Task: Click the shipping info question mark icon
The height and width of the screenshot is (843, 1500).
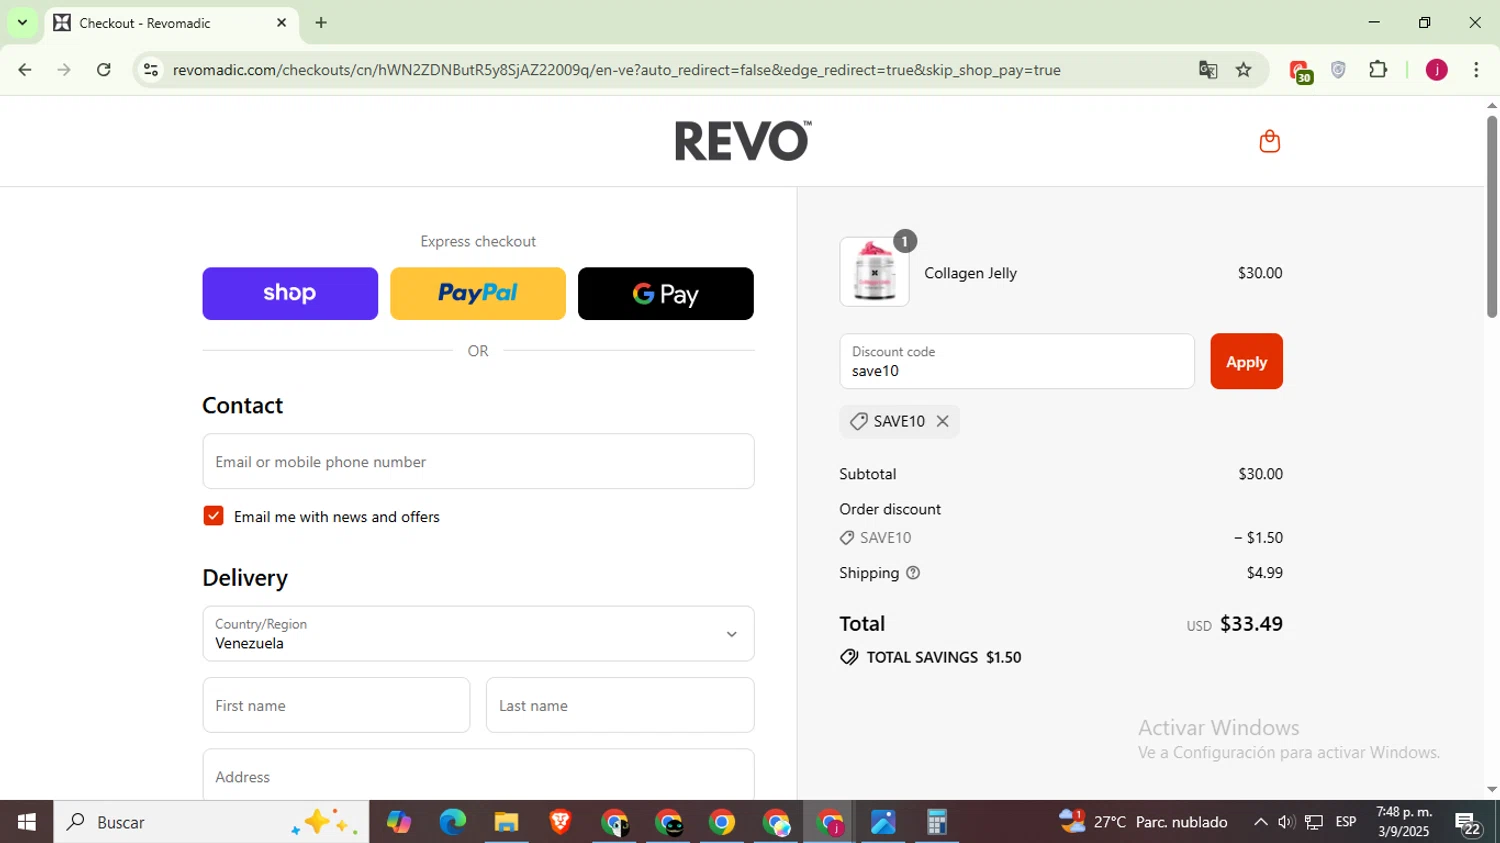Action: click(x=912, y=573)
